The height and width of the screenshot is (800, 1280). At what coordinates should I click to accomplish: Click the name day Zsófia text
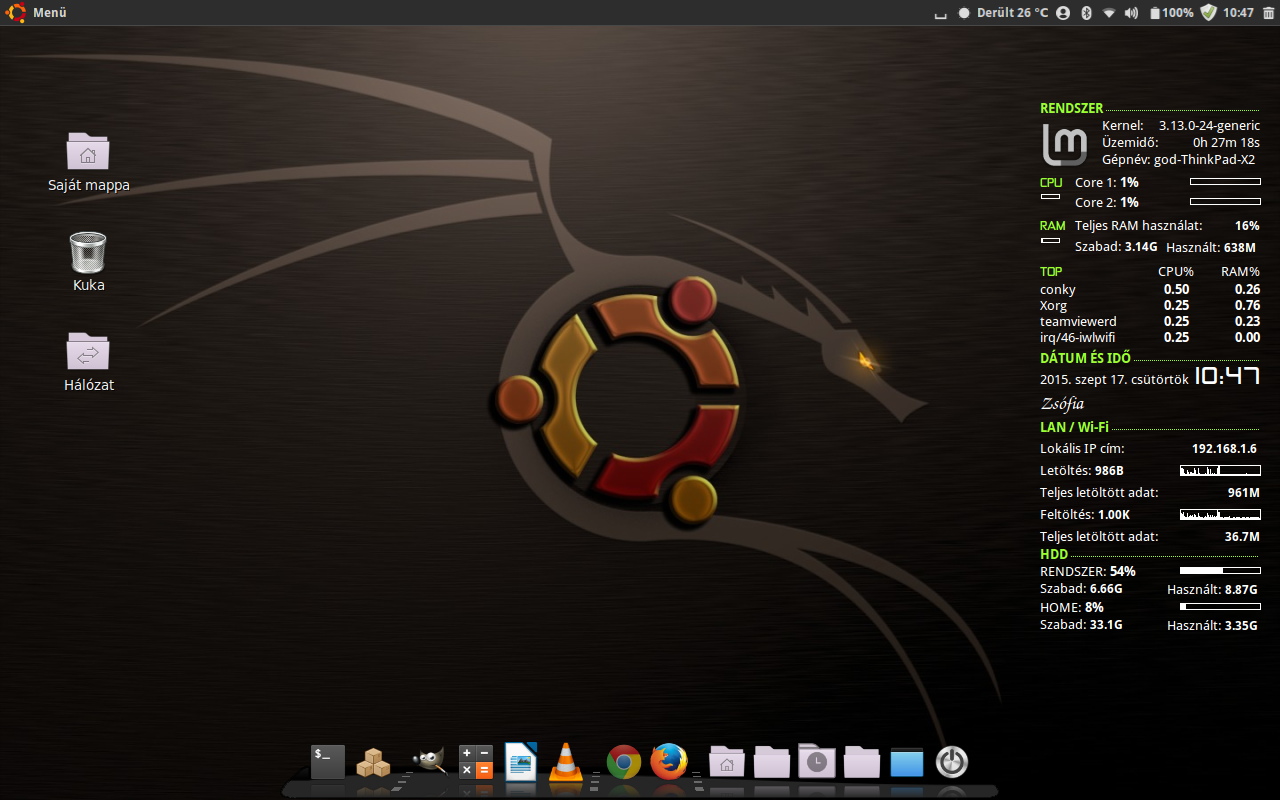pyautogui.click(x=1062, y=404)
